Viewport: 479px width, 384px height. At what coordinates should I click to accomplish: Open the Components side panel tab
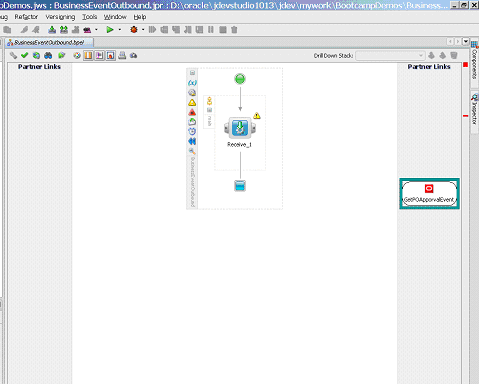click(x=475, y=63)
